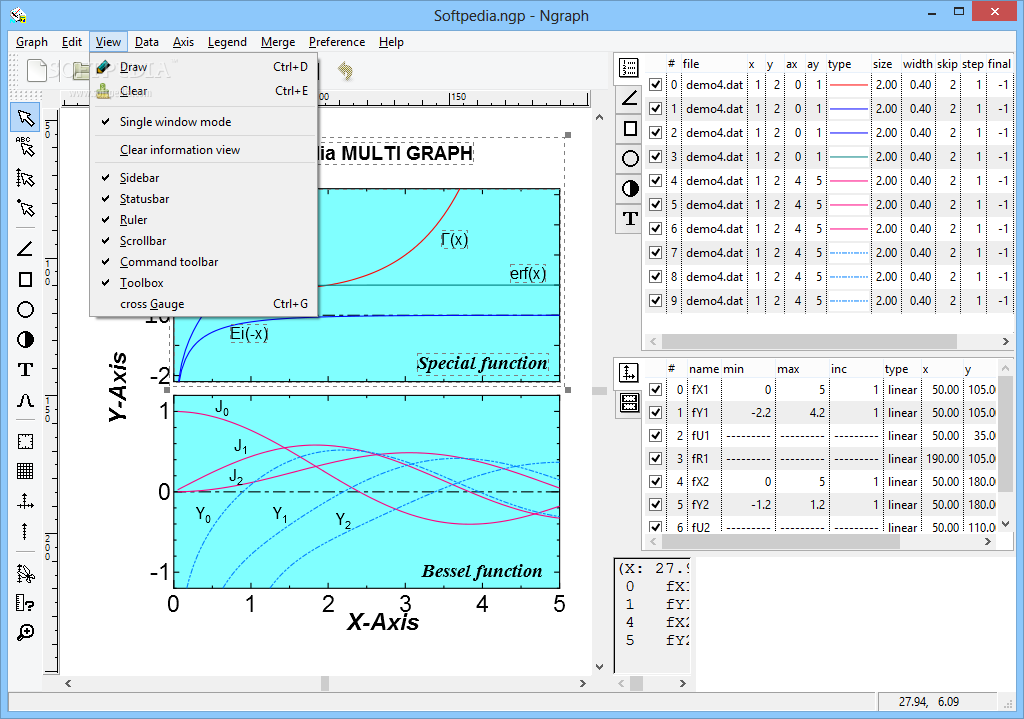Click the undo arrow in command toolbar
Screen dimensions: 1024x719
pos(345,70)
